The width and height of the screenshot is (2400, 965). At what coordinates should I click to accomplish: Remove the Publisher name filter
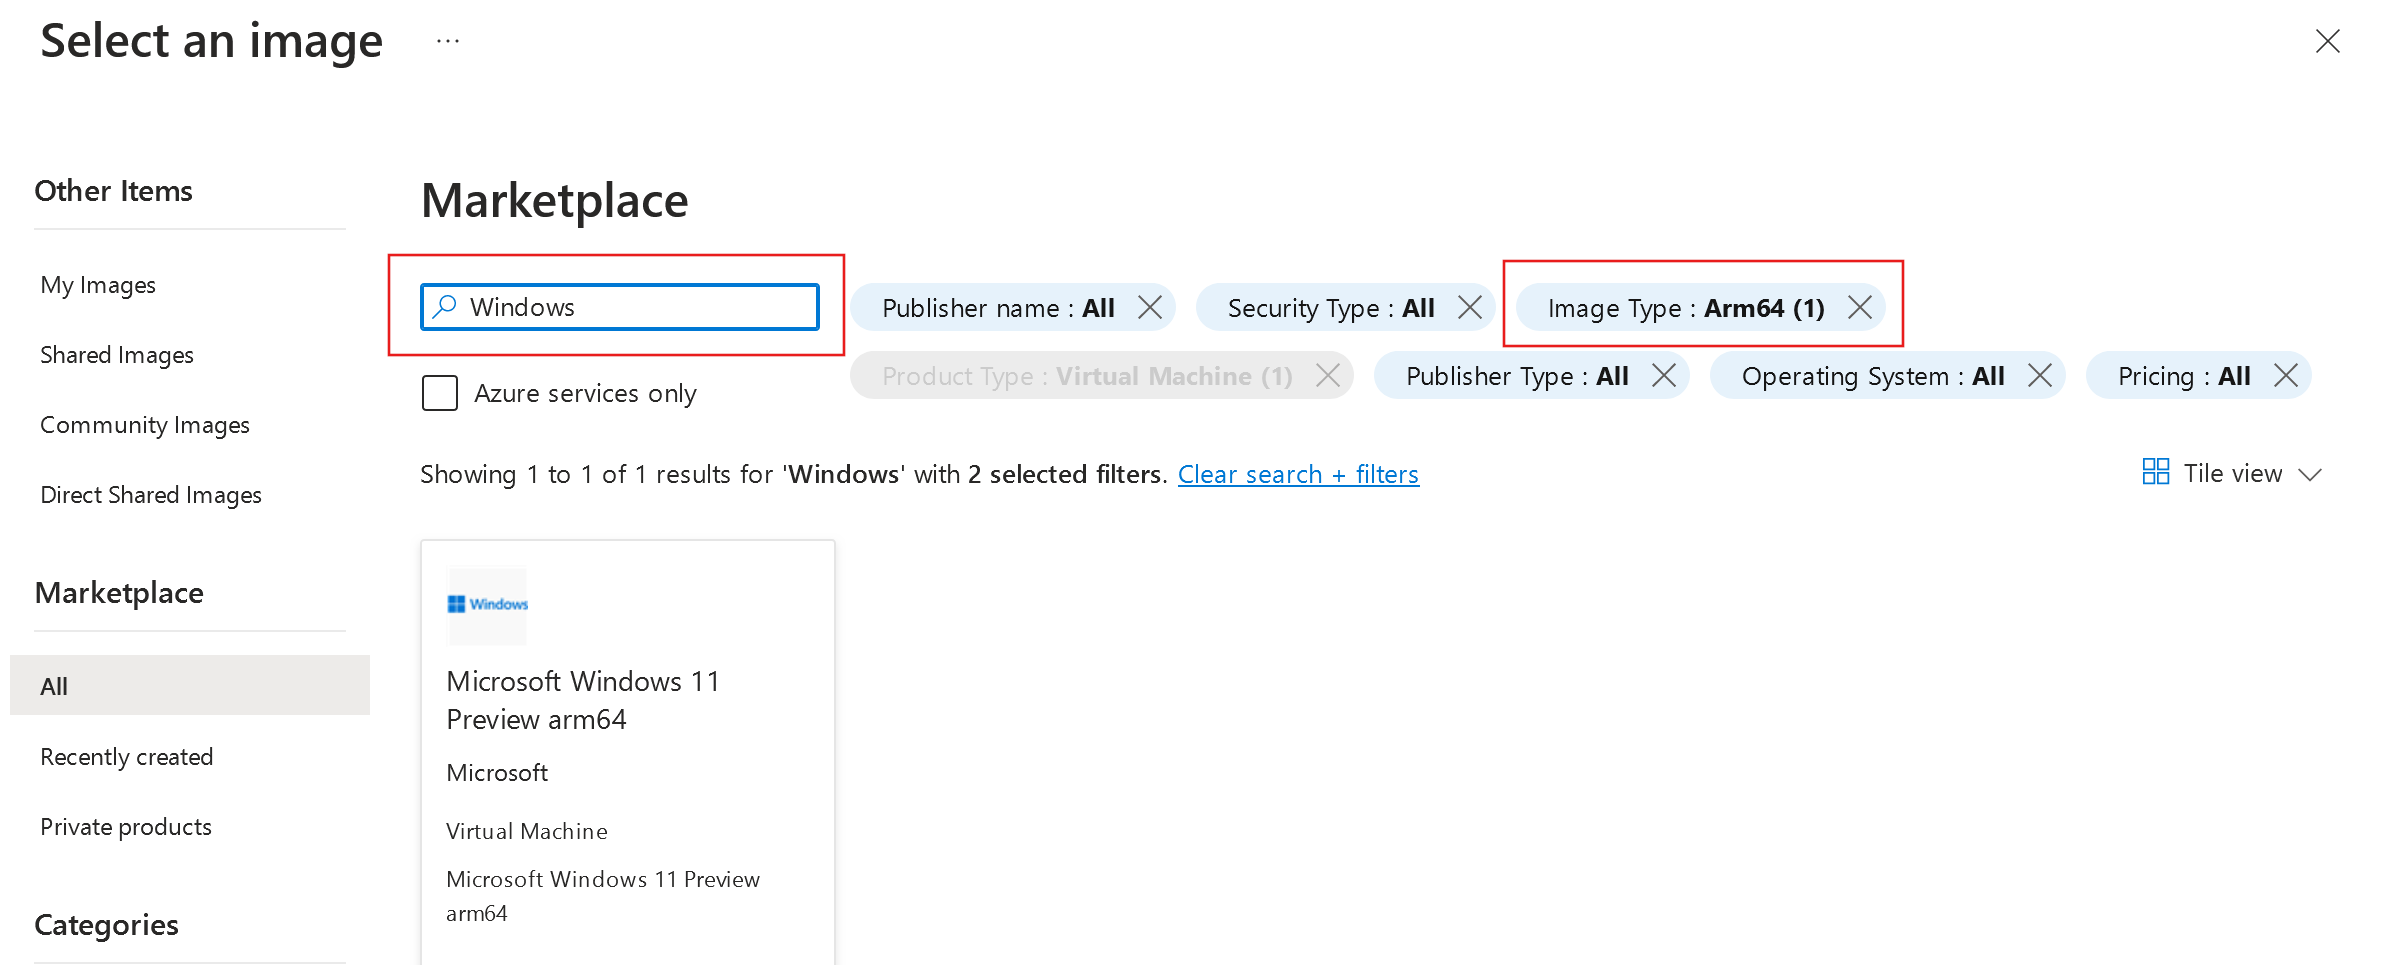pos(1150,307)
